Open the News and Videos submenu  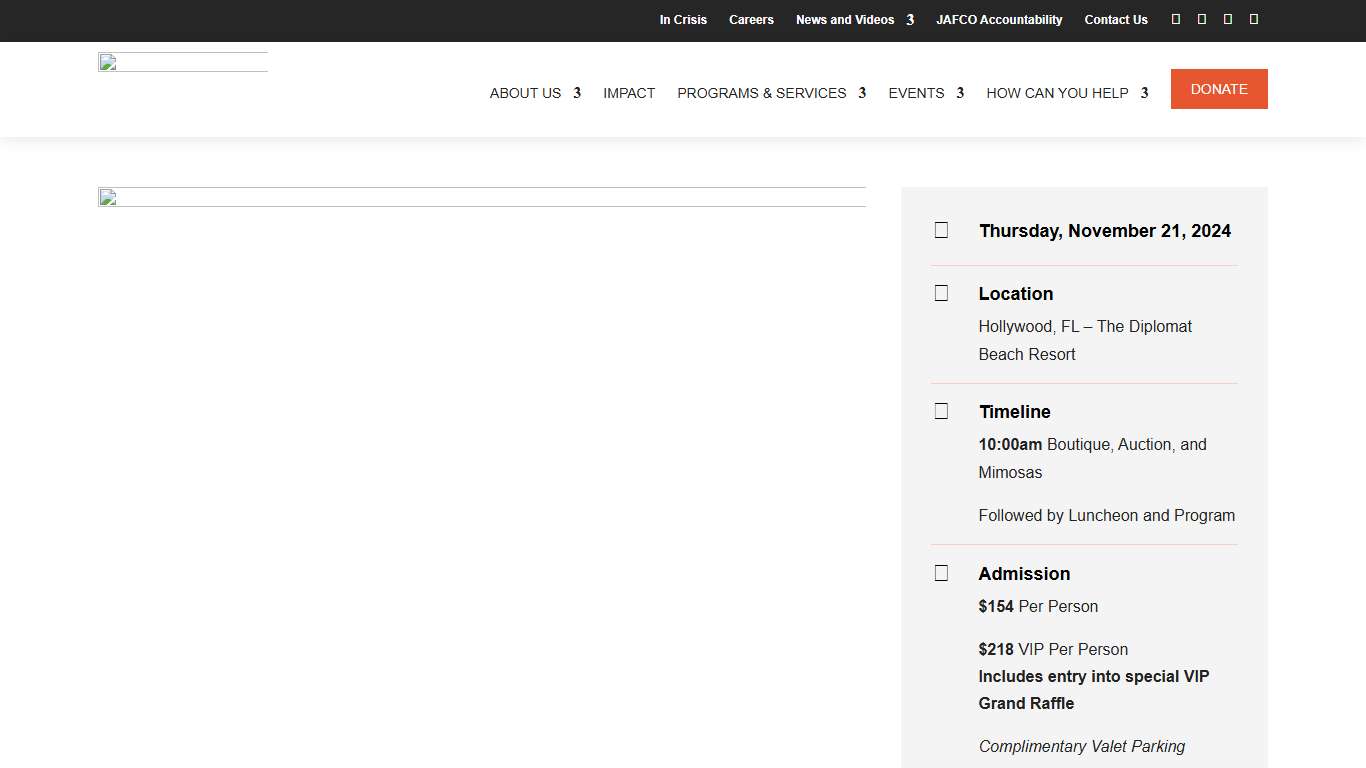(854, 20)
